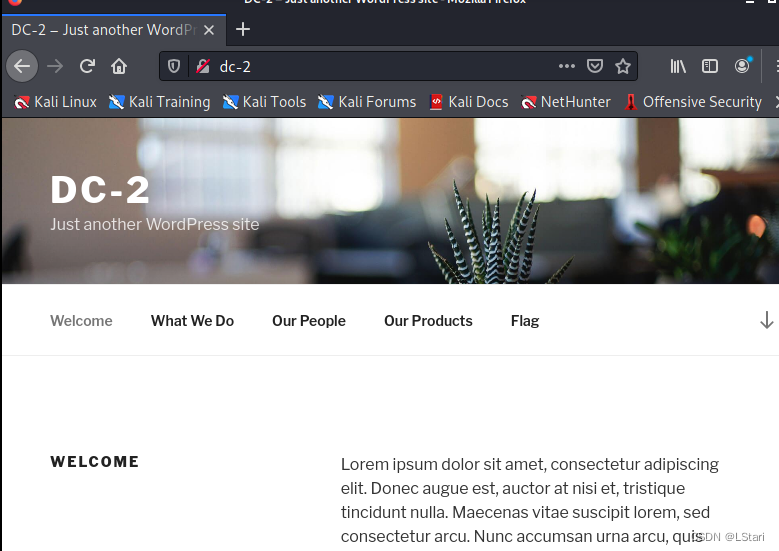Reload the current page
Image resolution: width=779 pixels, height=551 pixels.
click(87, 66)
